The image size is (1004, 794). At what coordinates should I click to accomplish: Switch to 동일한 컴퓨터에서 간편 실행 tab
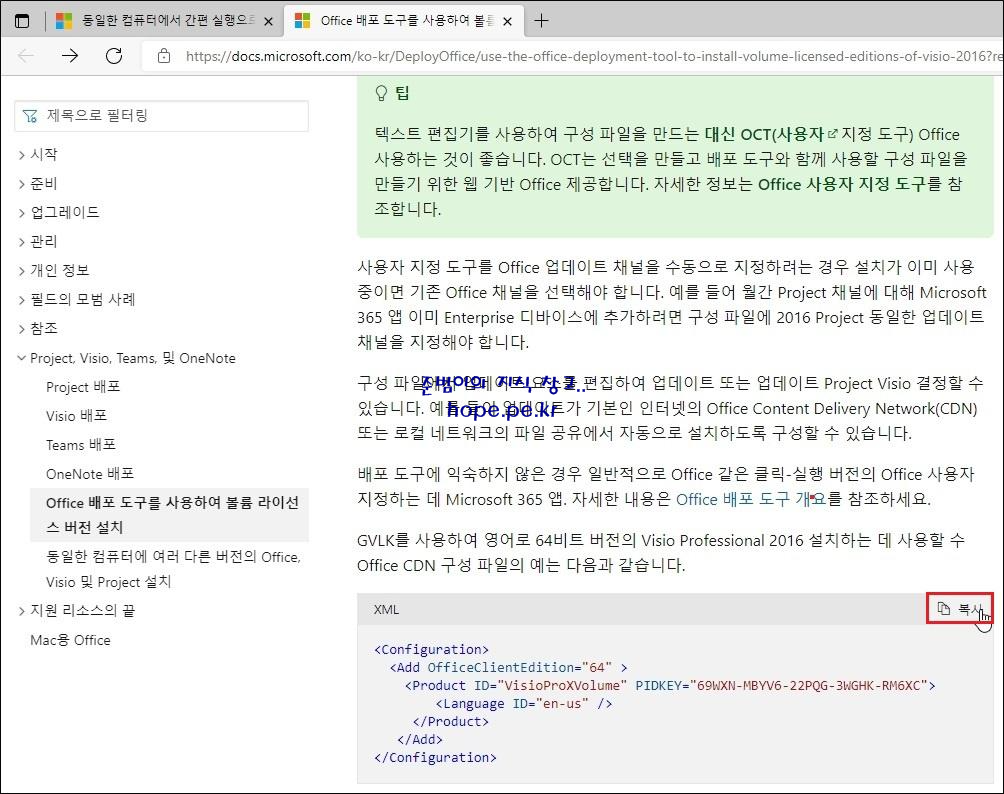point(165,21)
